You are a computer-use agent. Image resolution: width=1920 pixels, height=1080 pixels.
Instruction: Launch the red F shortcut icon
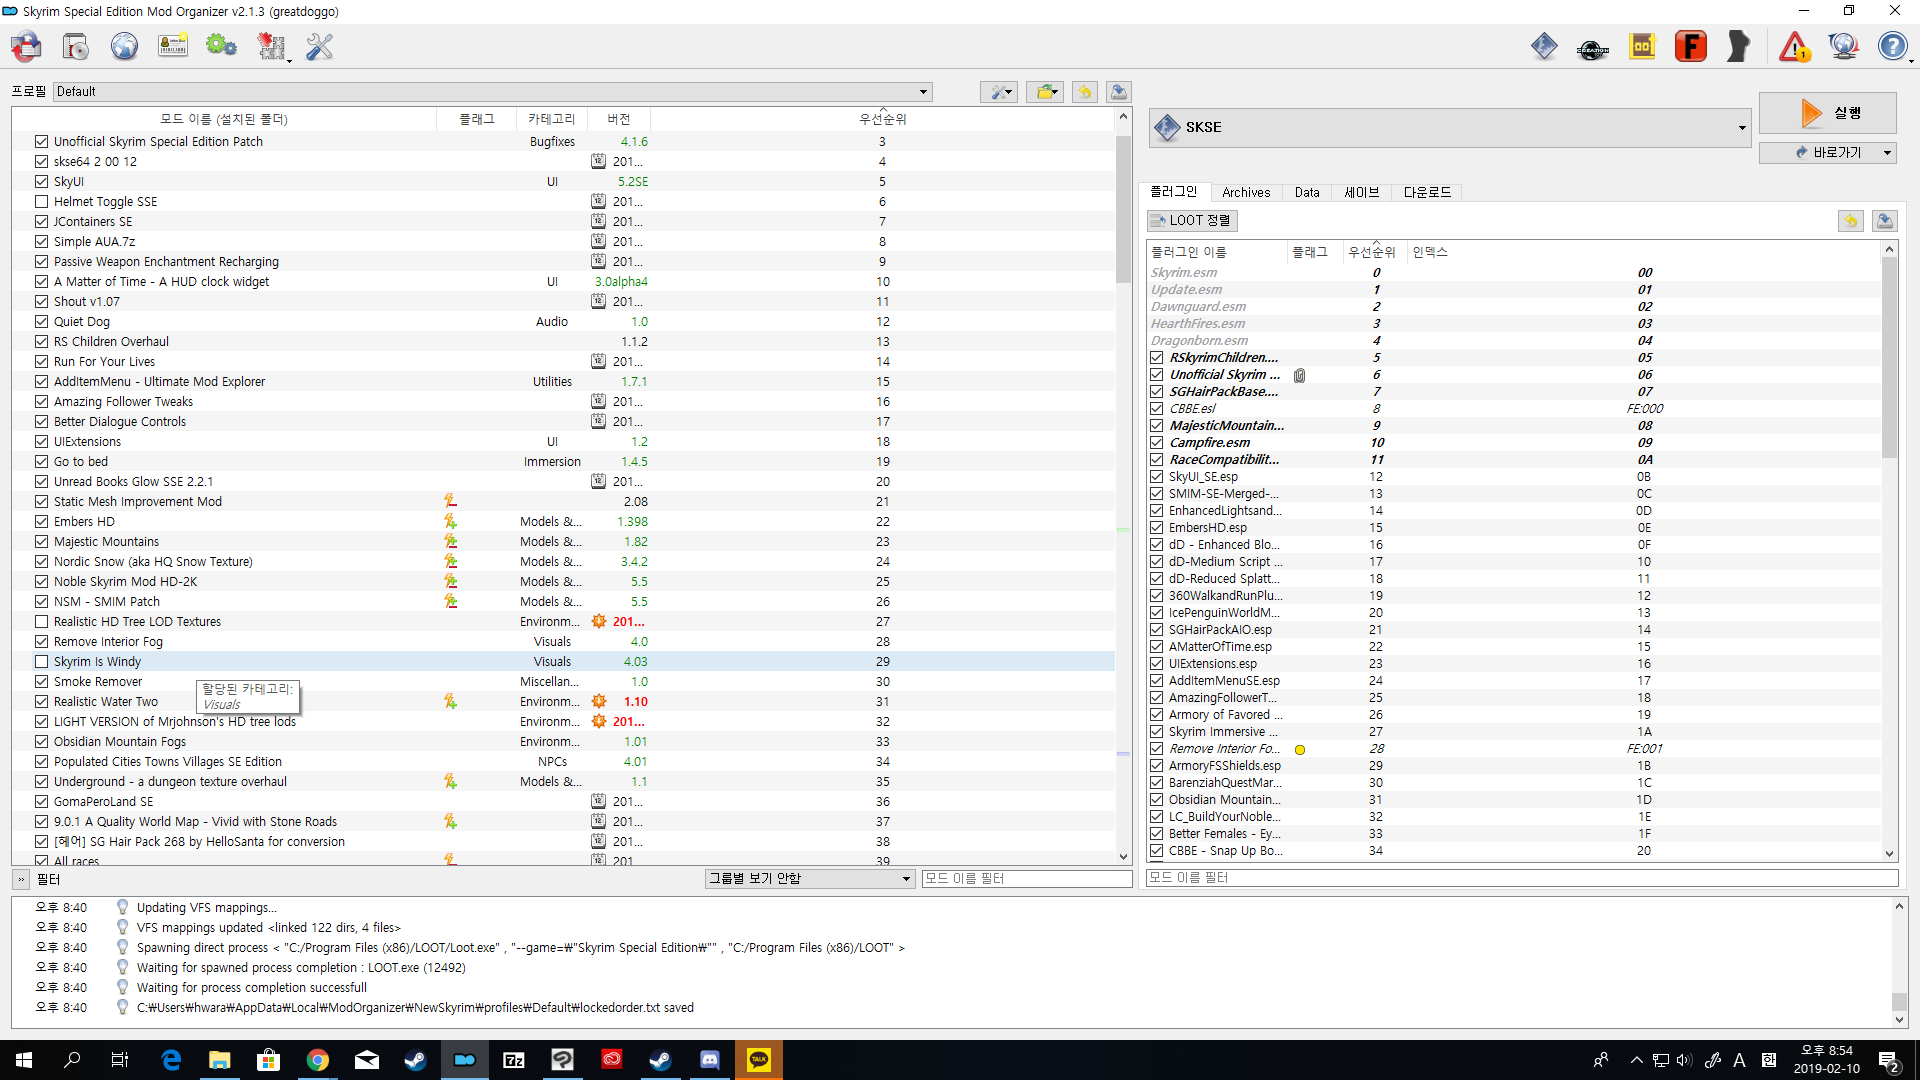coord(1691,46)
